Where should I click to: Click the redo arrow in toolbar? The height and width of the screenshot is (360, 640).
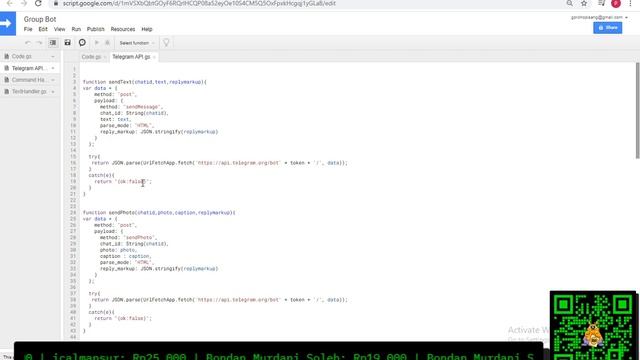coord(39,43)
